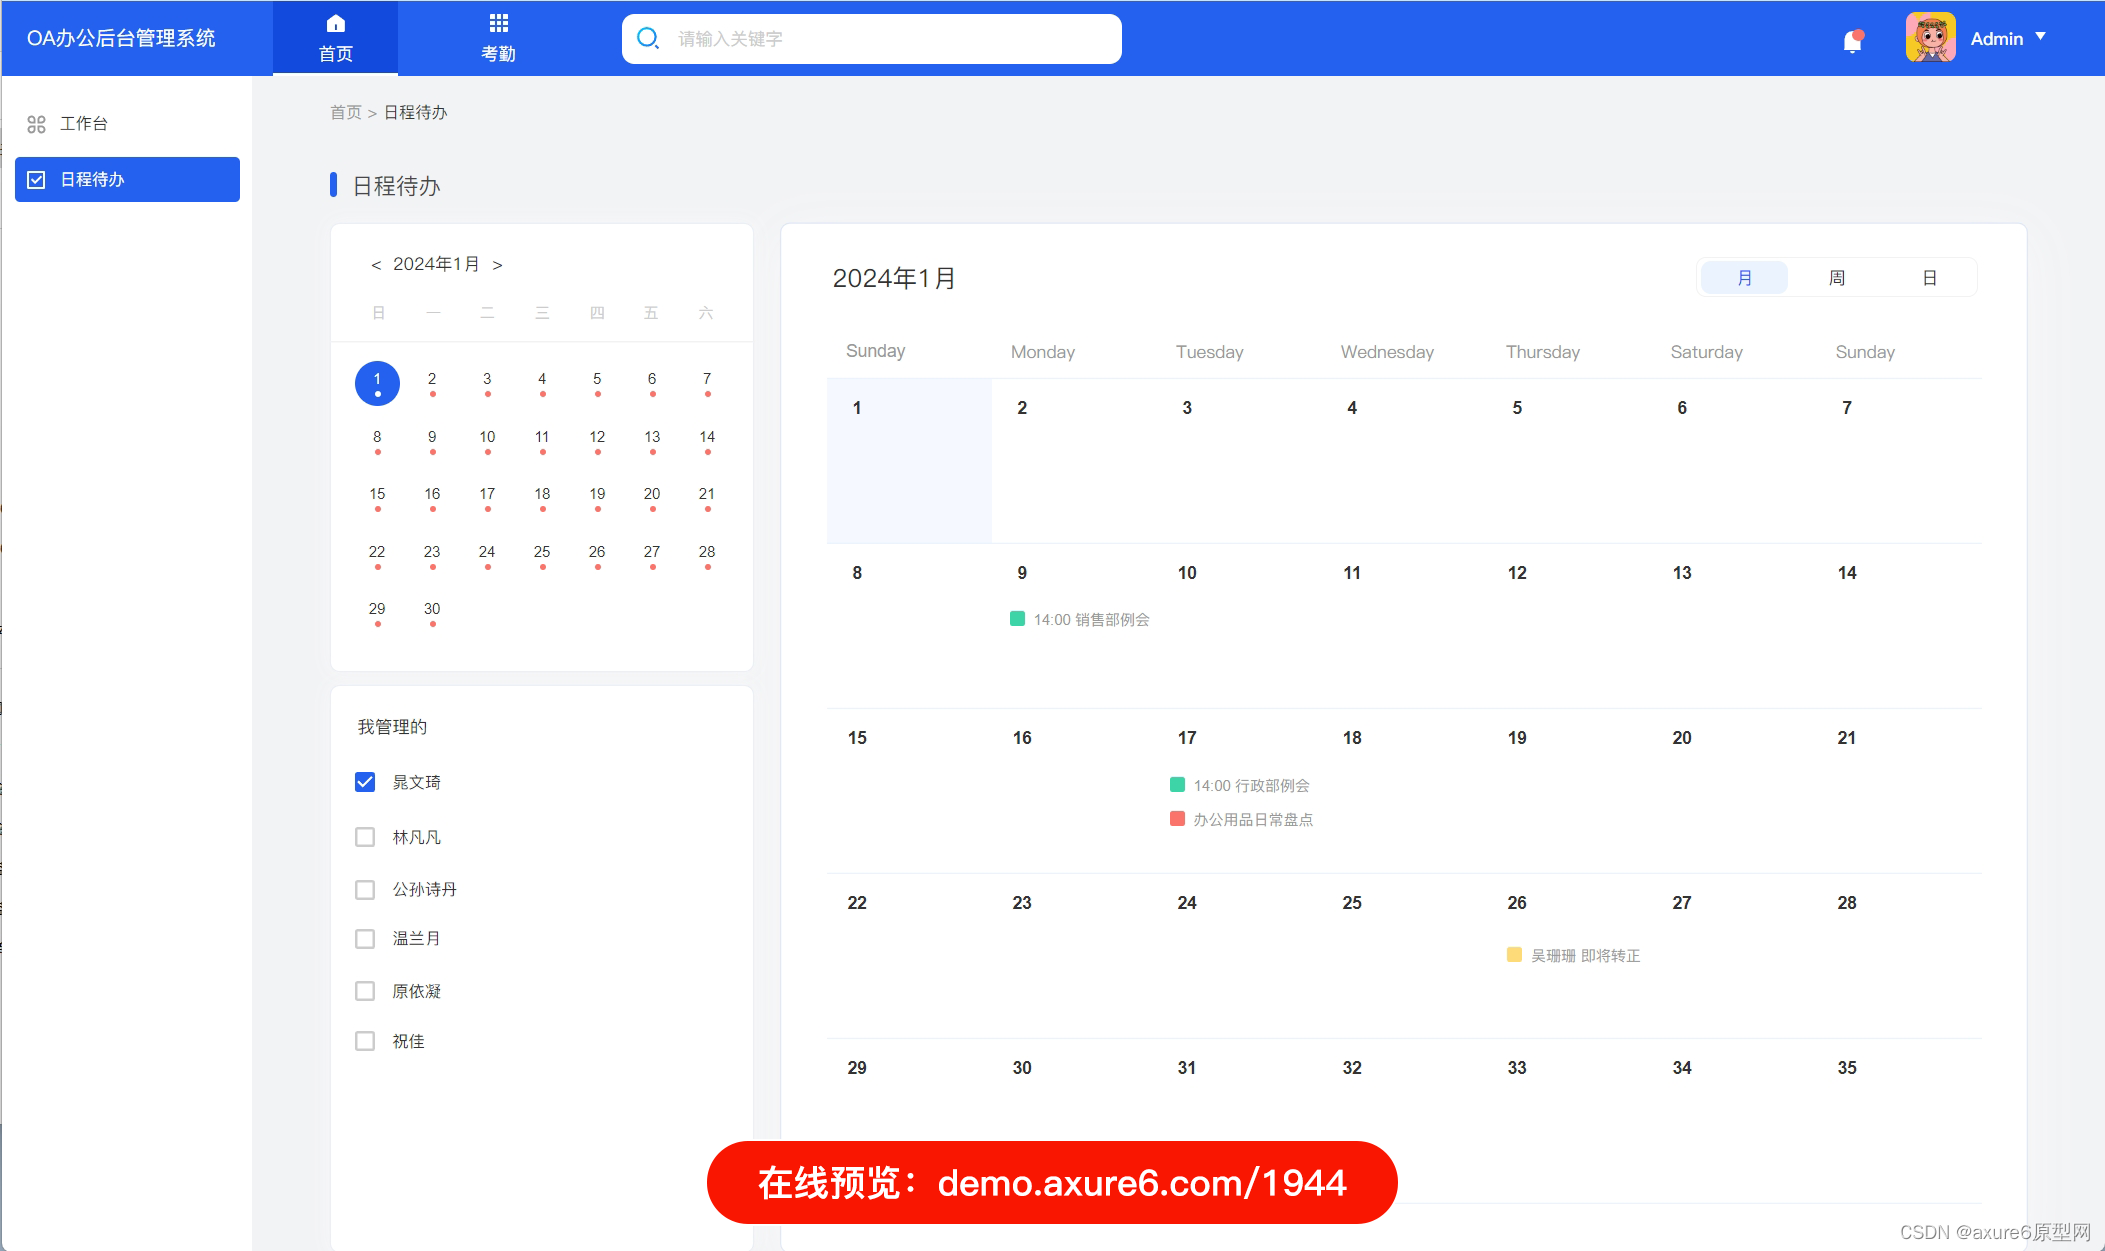Switch to 日 day view
2105x1251 pixels.
pos(1929,277)
